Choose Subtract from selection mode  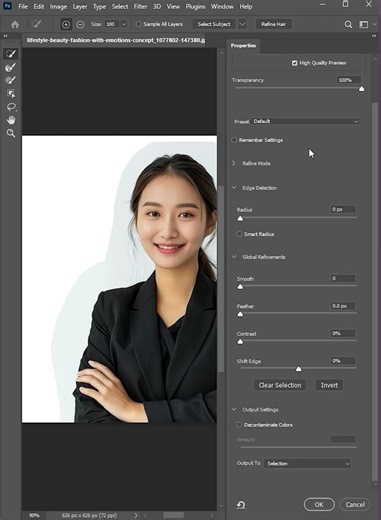click(80, 24)
